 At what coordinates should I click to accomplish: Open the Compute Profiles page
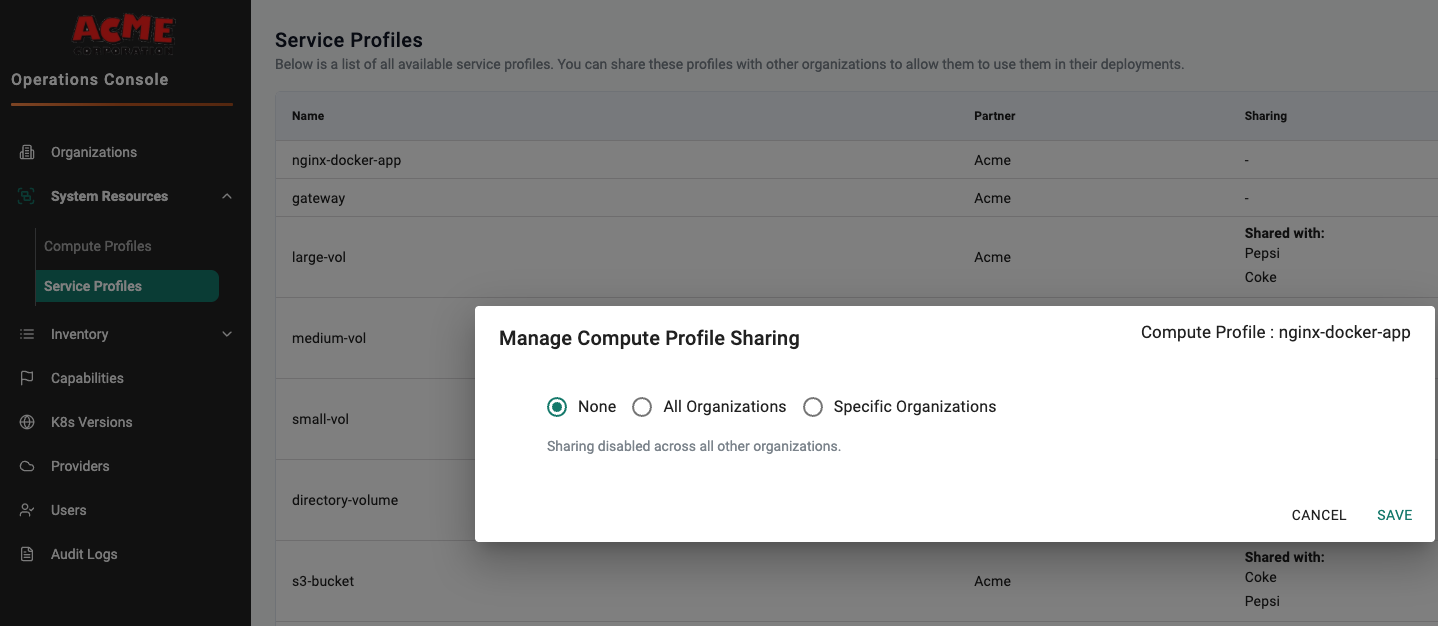tap(98, 246)
